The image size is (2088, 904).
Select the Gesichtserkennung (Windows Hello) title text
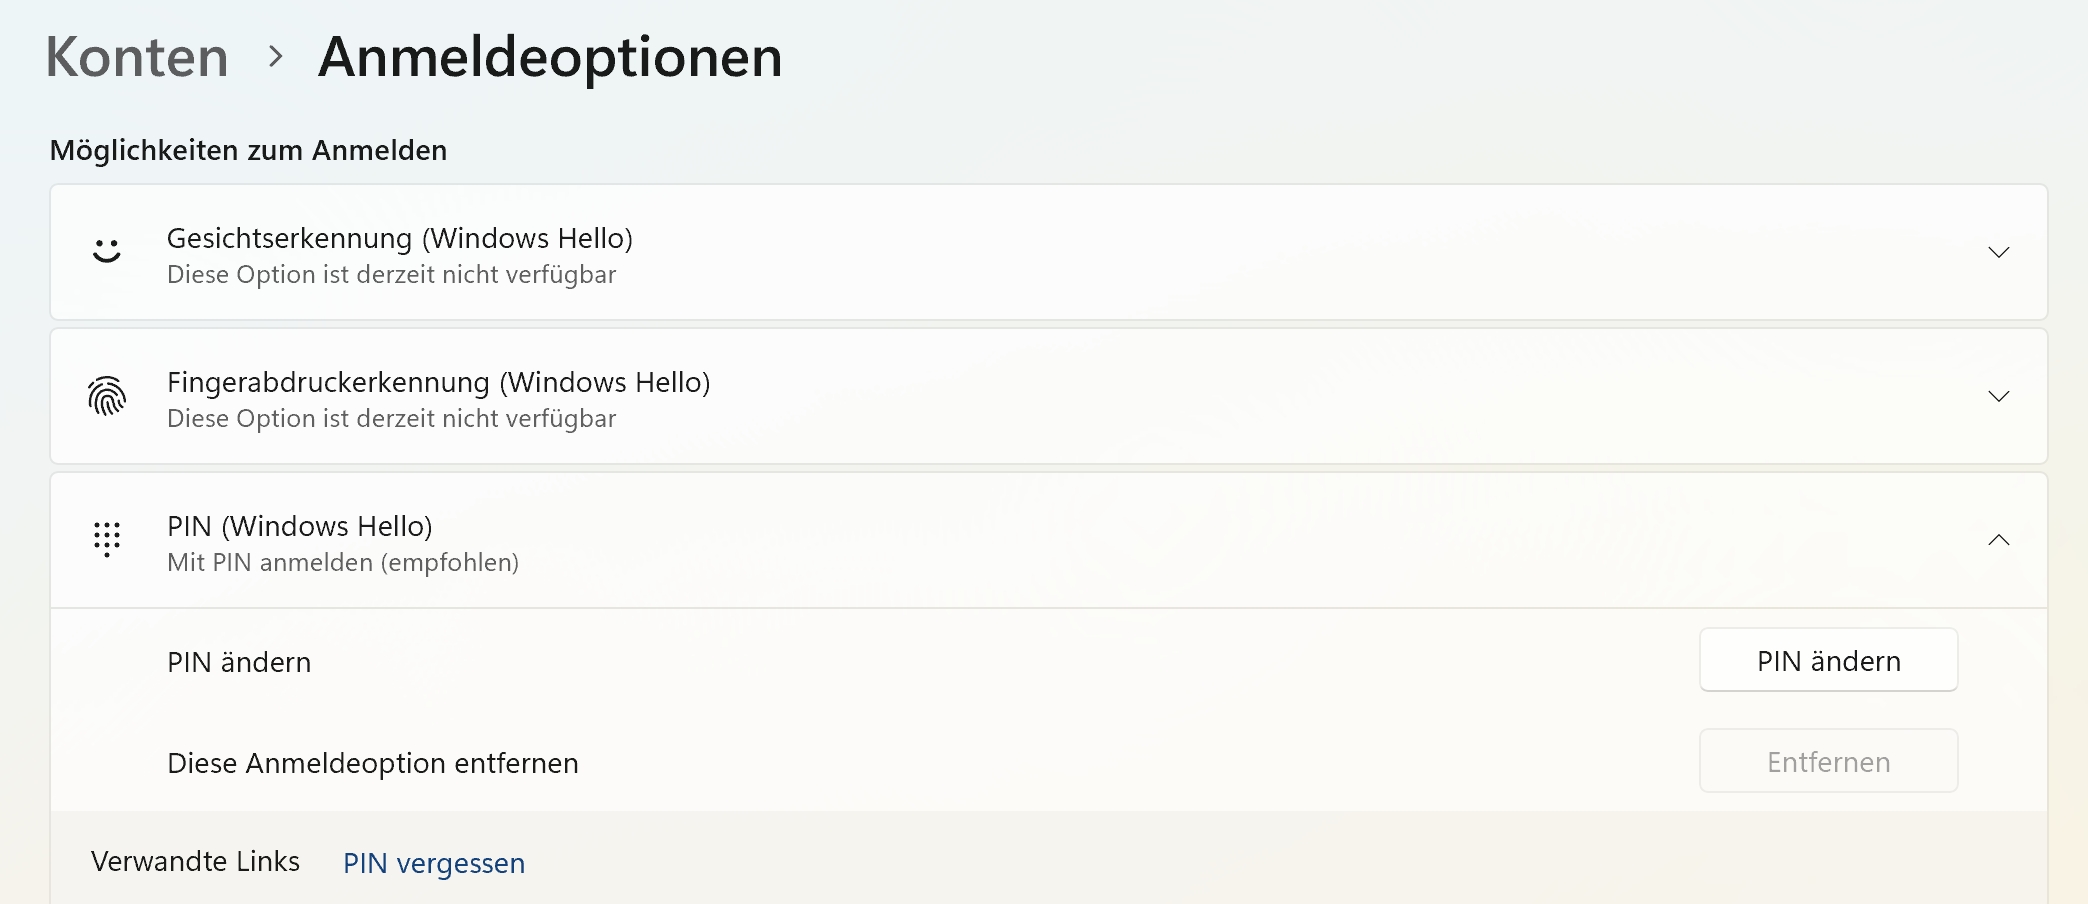point(399,238)
